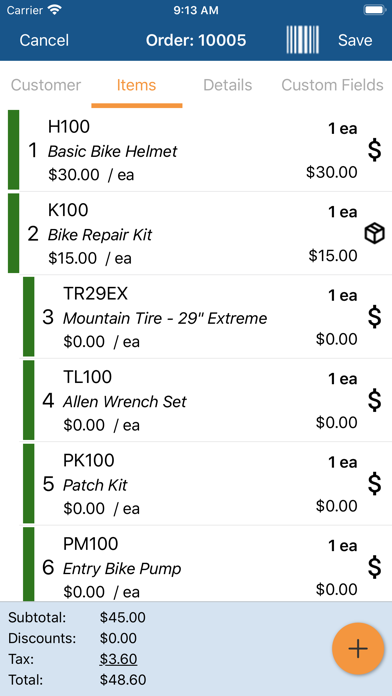Viewport: 392px width, 696px height.
Task: Switch to the Customer tab
Action: pyautogui.click(x=46, y=85)
